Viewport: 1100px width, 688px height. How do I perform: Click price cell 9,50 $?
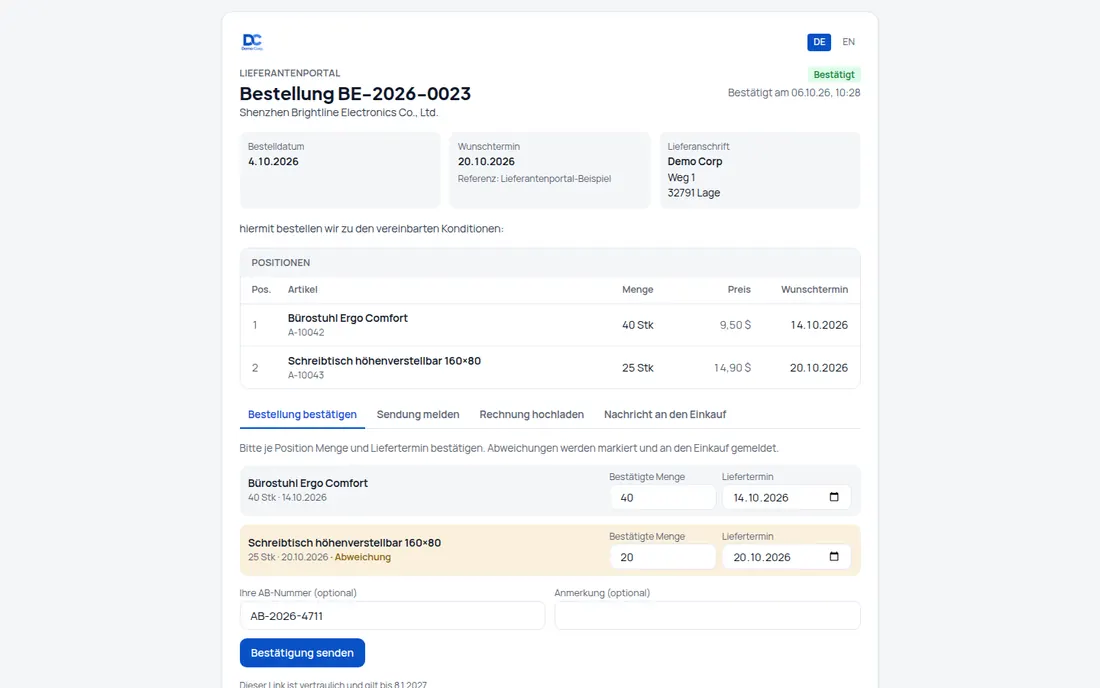[x=735, y=325]
